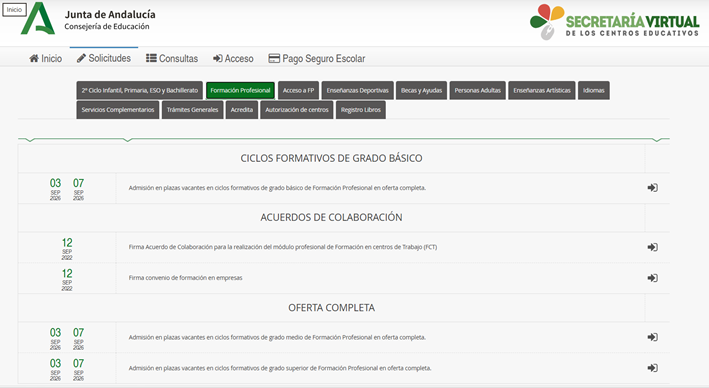709x388 pixels.
Task: Click the Inicio skip button at top-left
Action: point(14,9)
